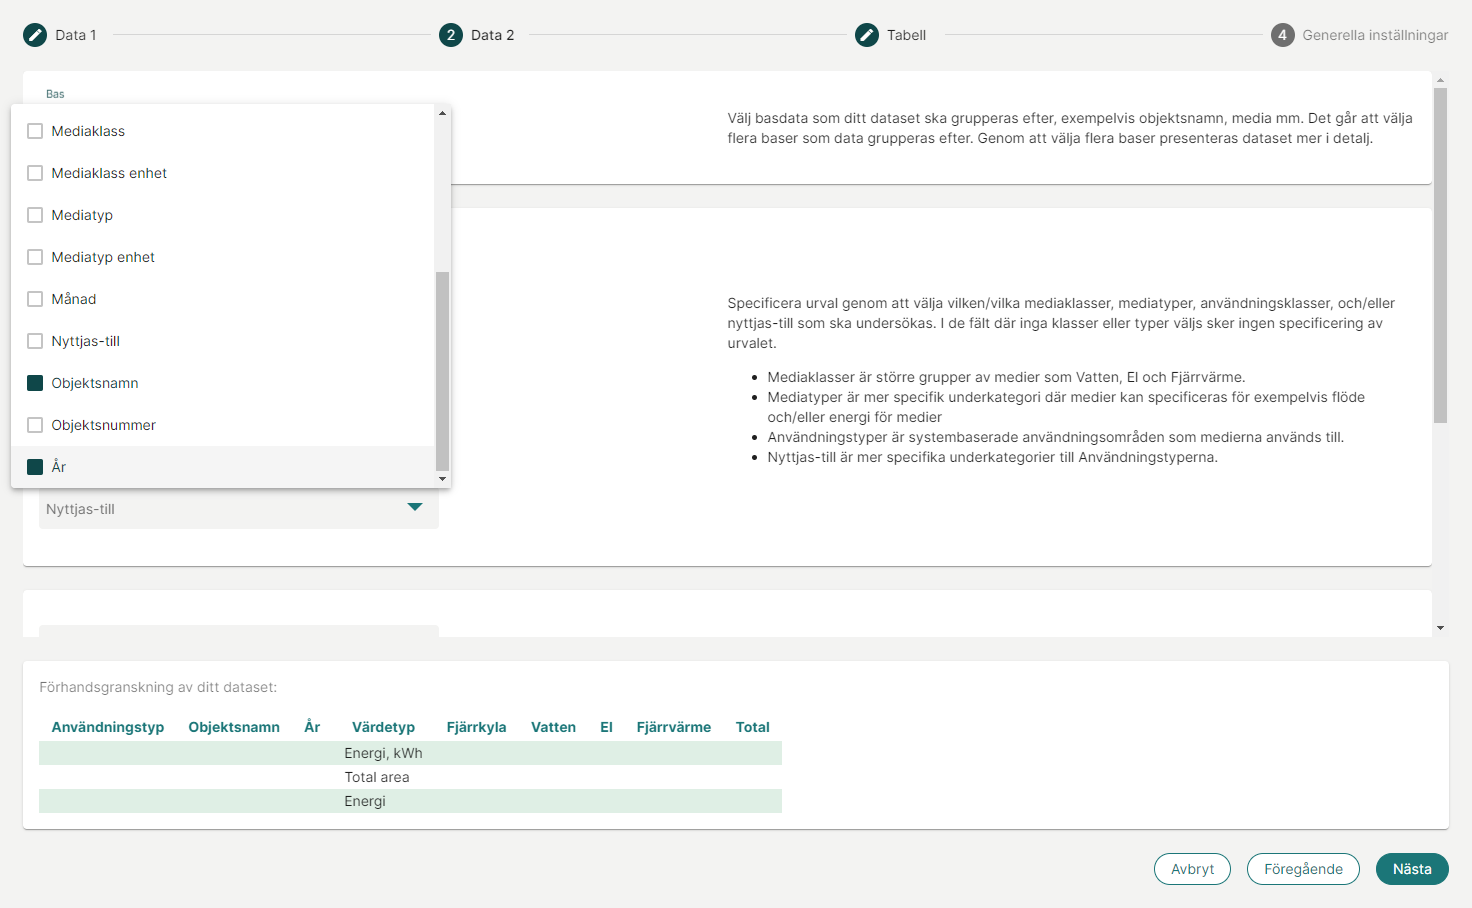1472x908 pixels.
Task: Click the dropdown list scroll-up arrow
Action: 442,113
